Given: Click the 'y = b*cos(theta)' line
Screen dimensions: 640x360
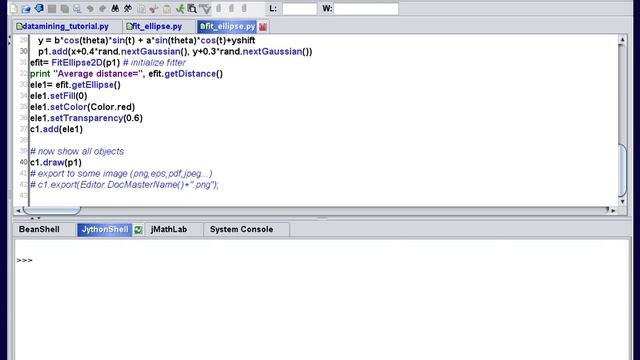Looking at the screenshot, I should click(x=147, y=40).
